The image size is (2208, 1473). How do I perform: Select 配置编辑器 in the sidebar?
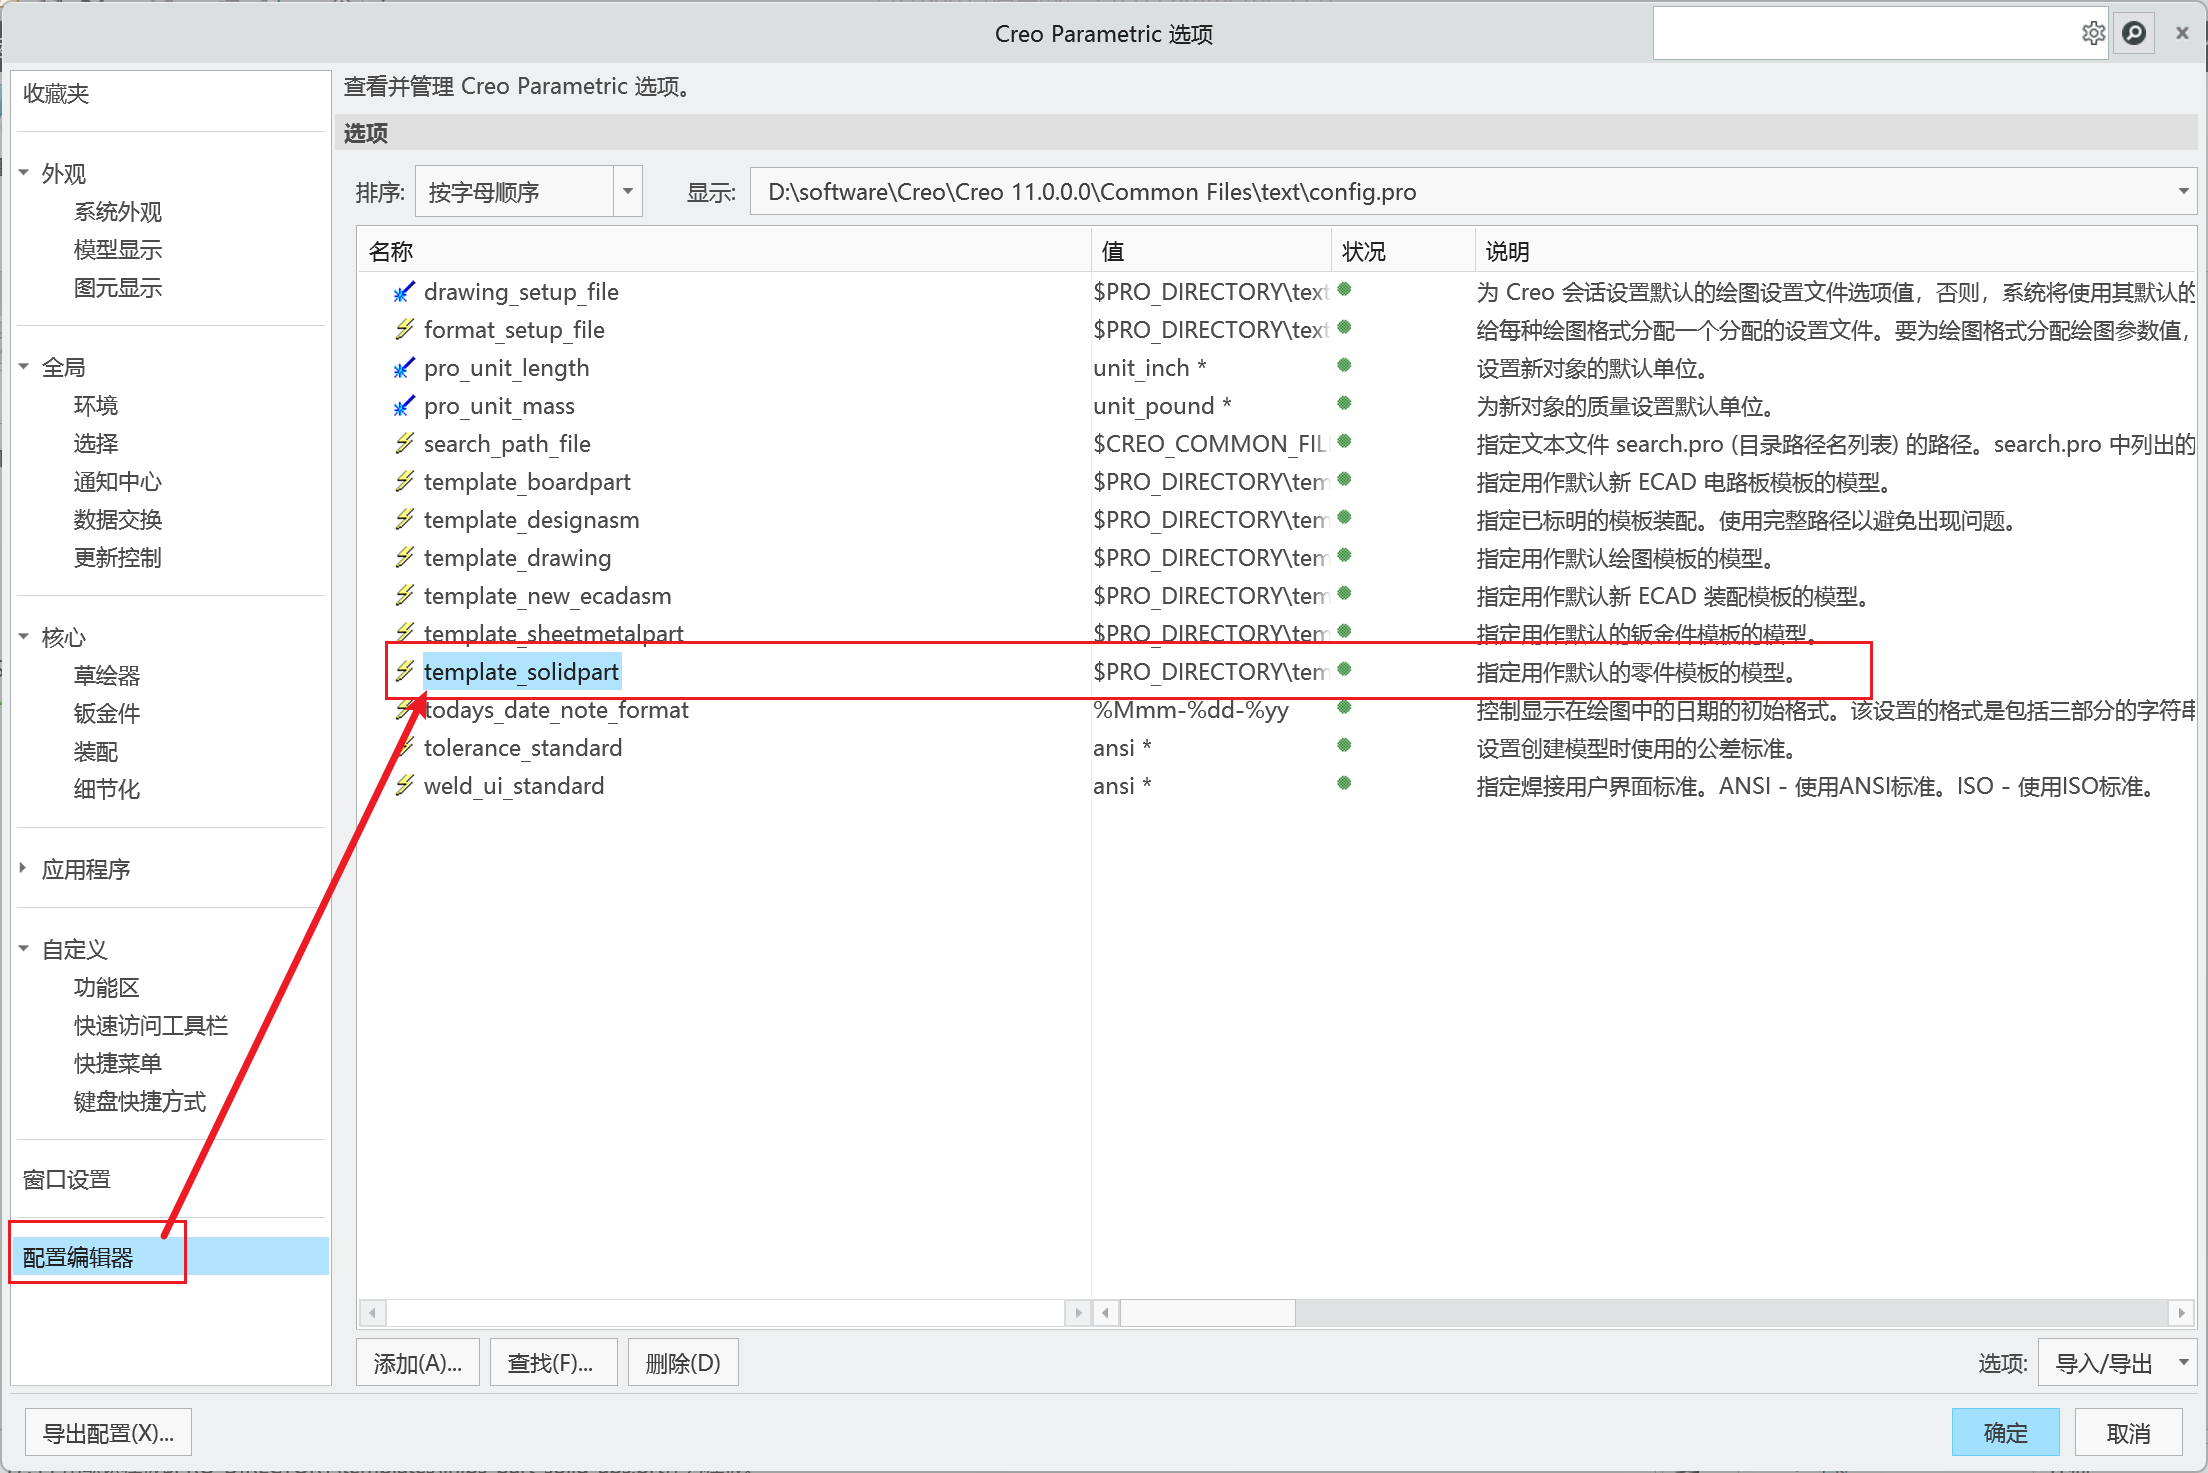click(x=171, y=1257)
